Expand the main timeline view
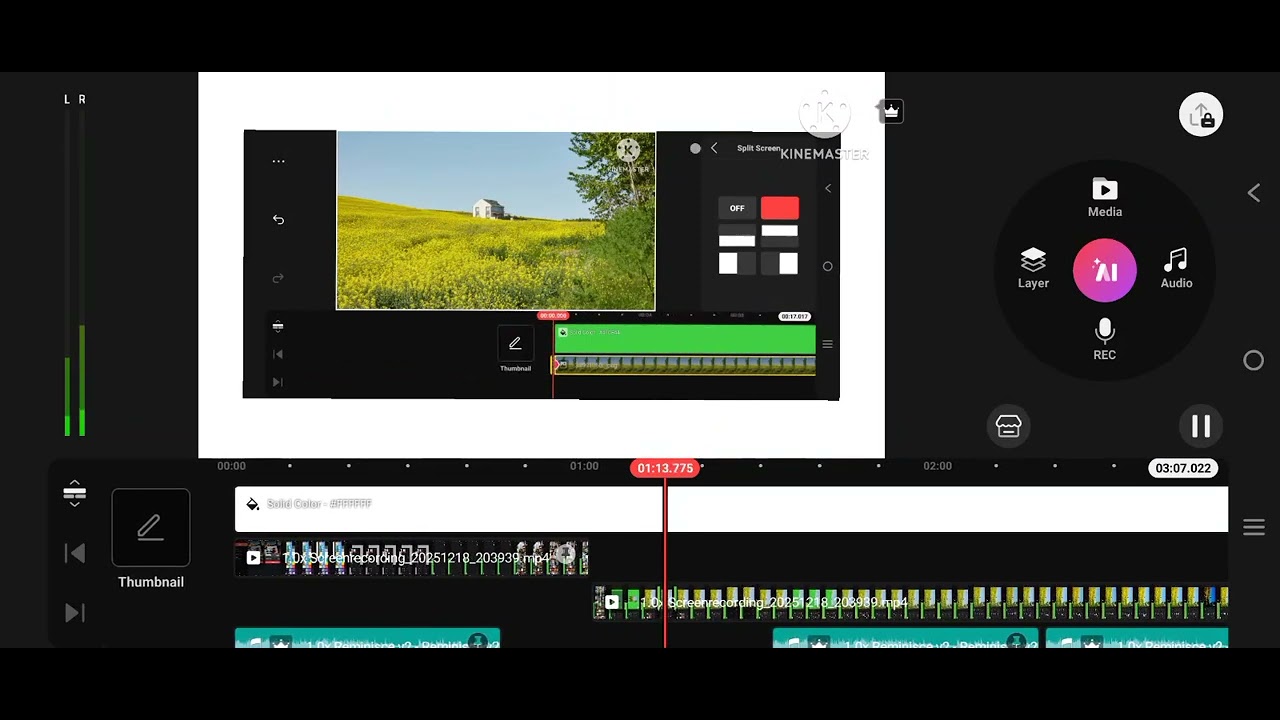This screenshot has height=720, width=1280. point(74,493)
